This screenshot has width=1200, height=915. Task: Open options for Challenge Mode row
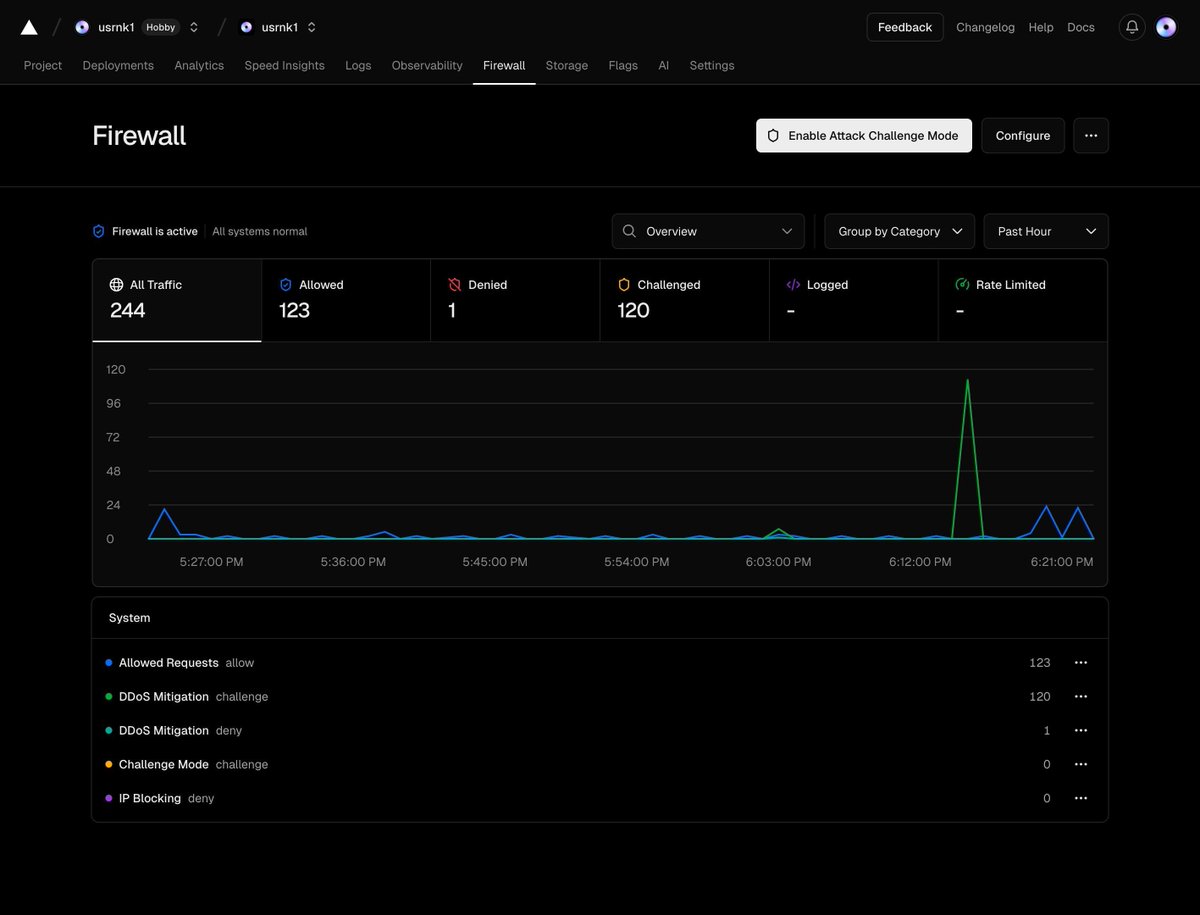(1081, 765)
